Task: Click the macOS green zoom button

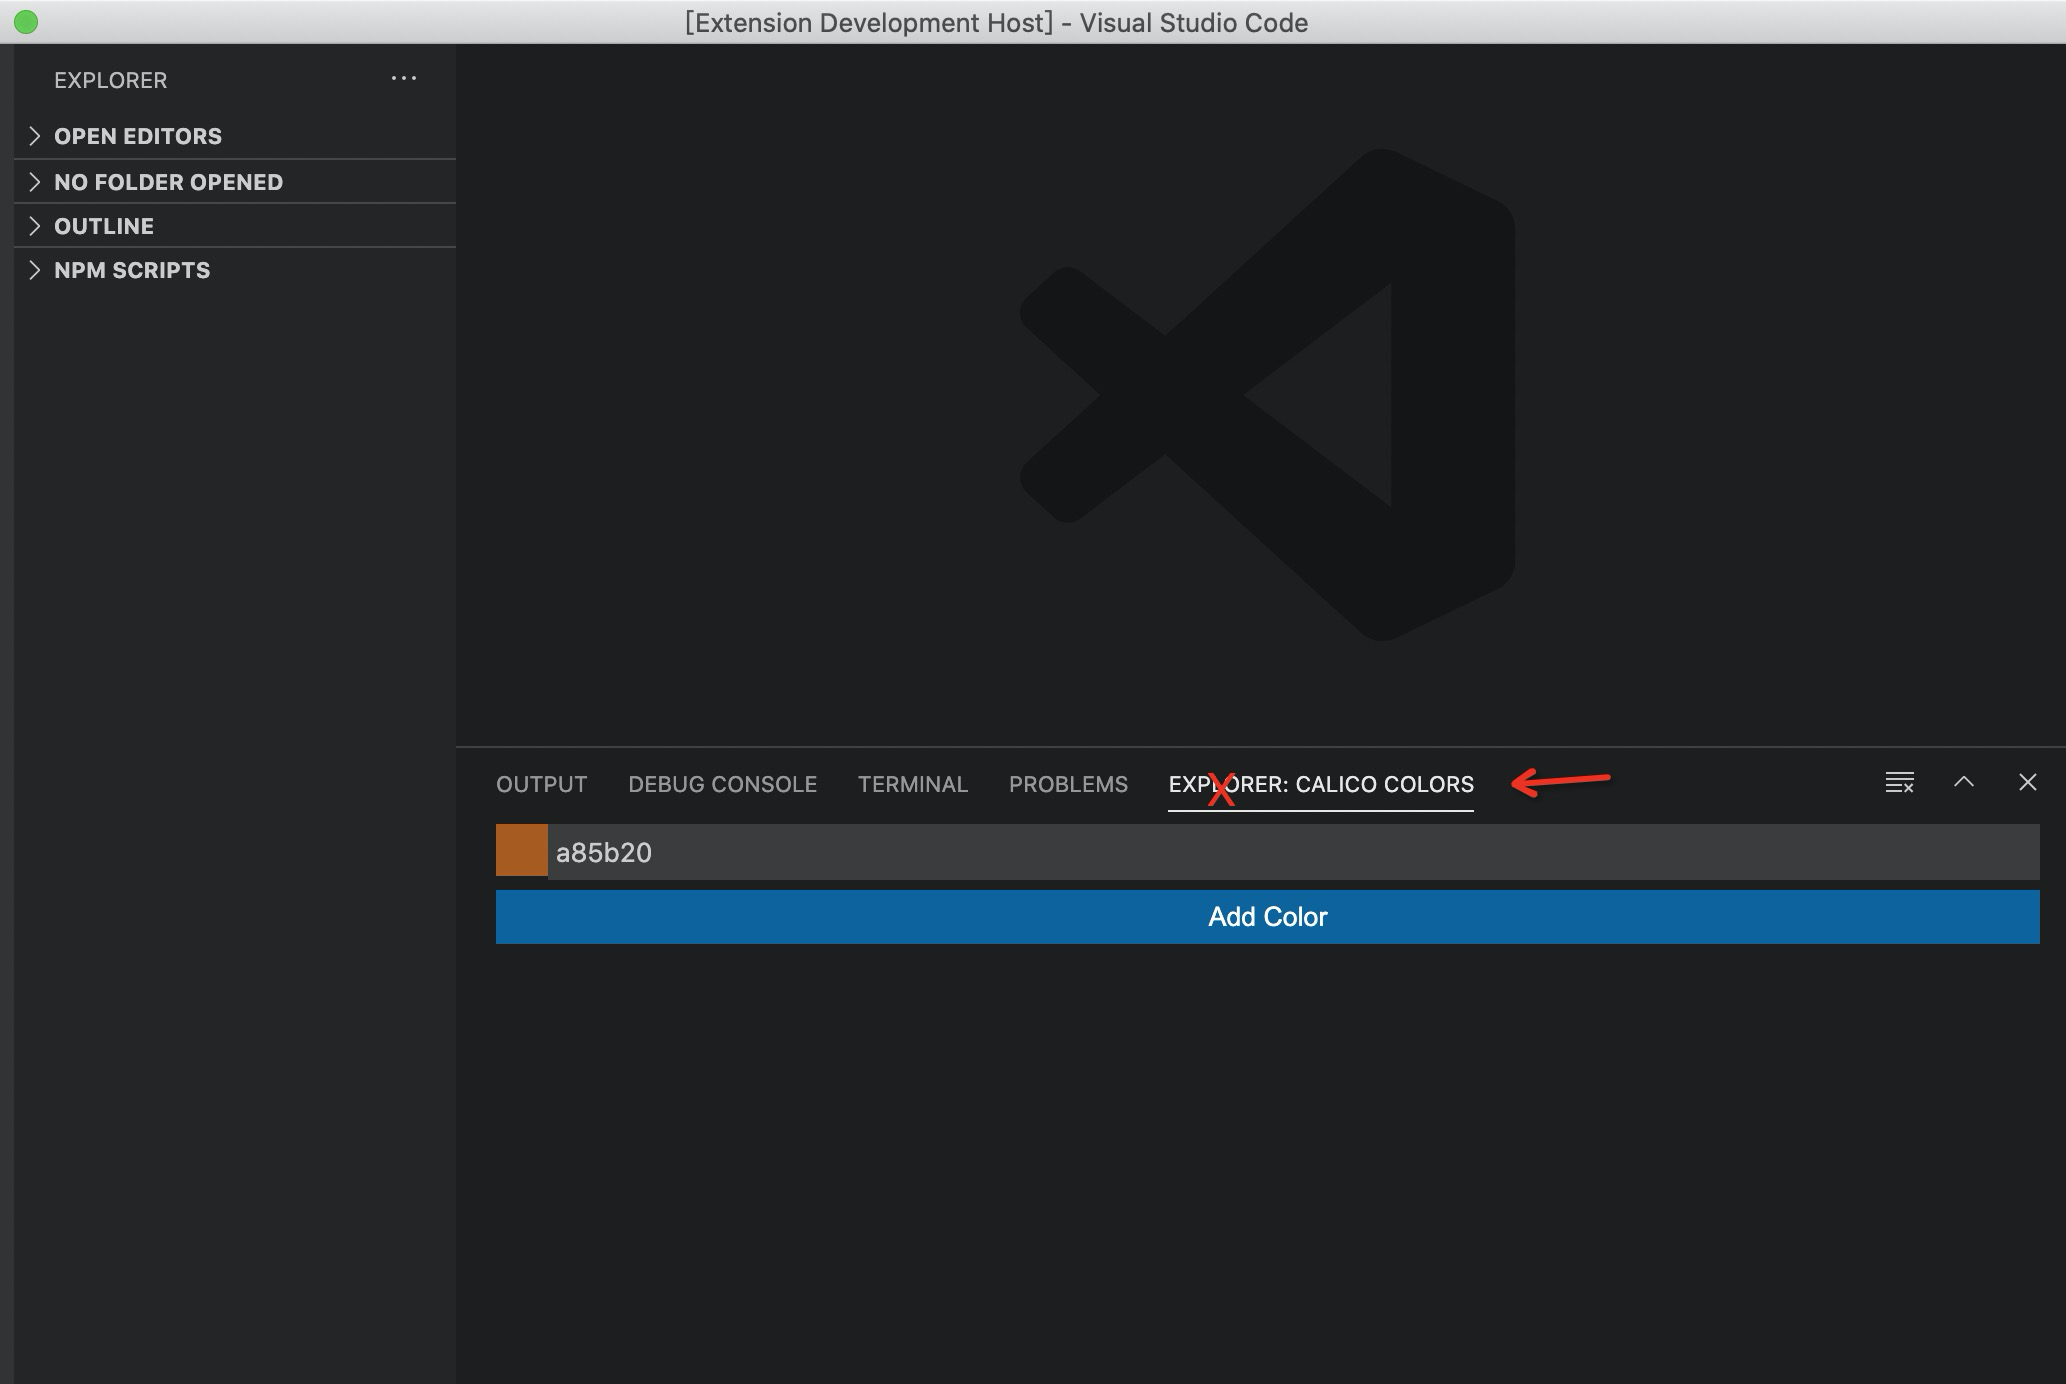Action: [x=26, y=21]
